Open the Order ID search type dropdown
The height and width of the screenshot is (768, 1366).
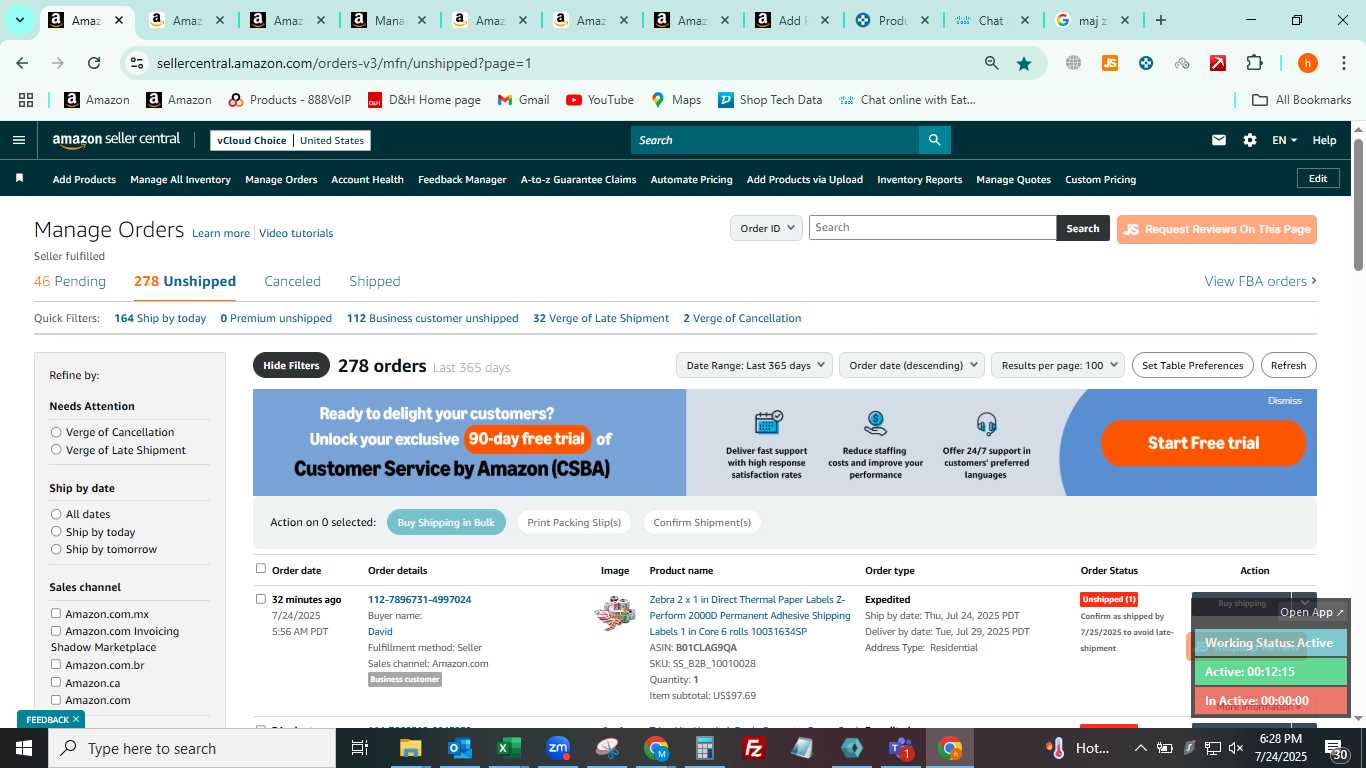click(x=766, y=228)
